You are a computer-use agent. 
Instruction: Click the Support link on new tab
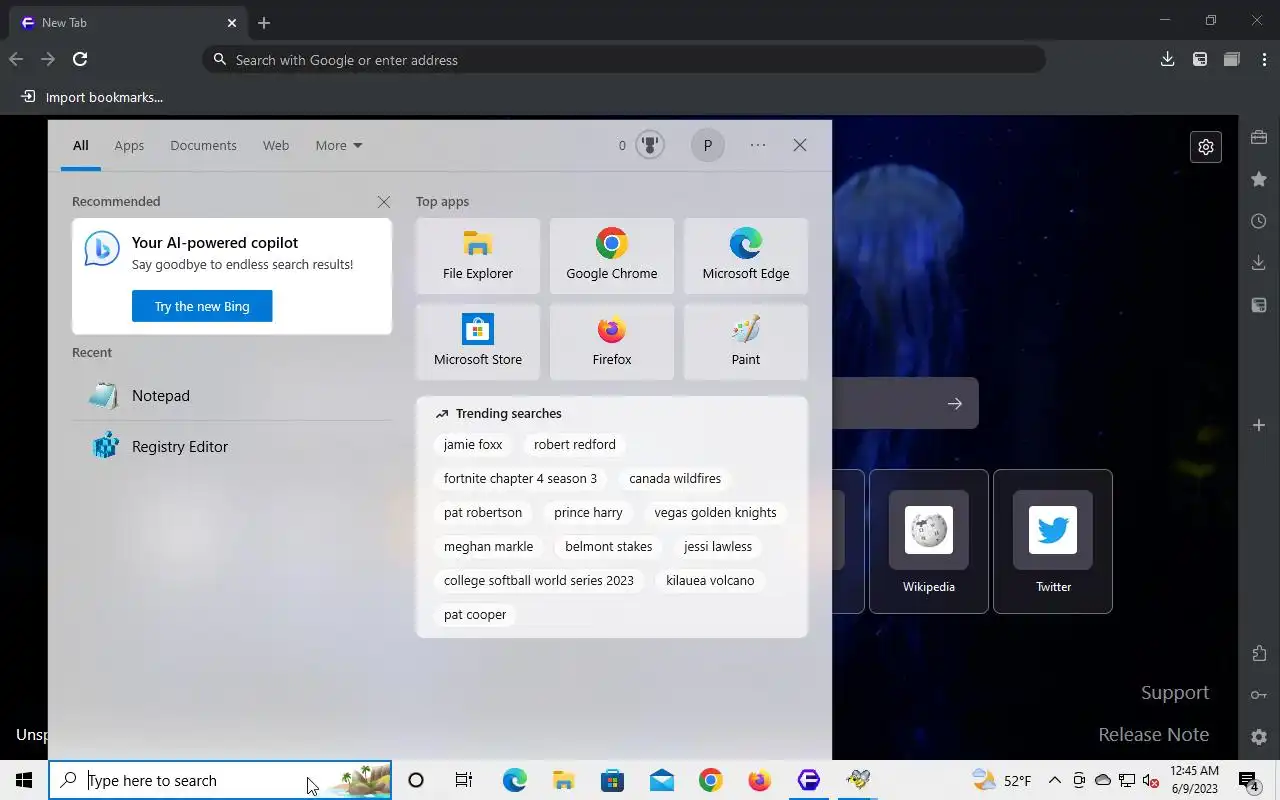pos(1175,692)
